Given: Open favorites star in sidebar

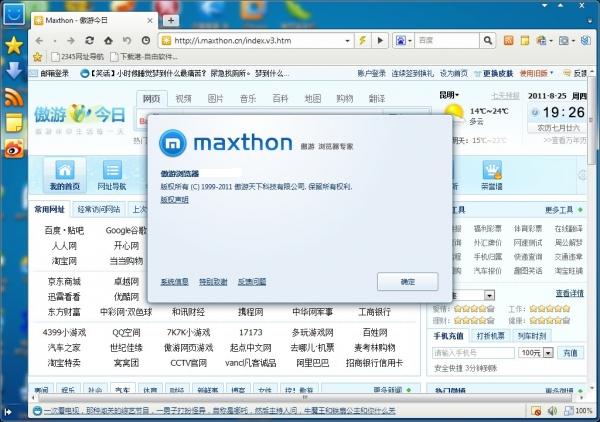Looking at the screenshot, I should click(x=14, y=45).
